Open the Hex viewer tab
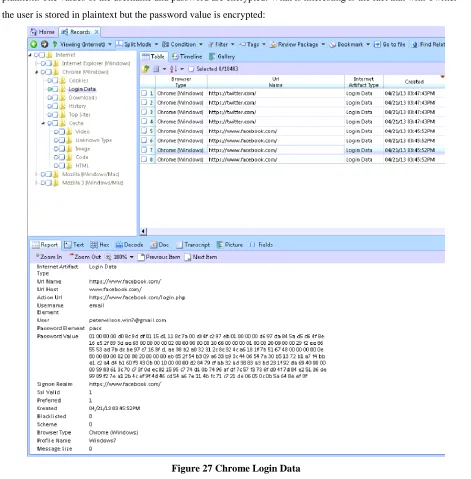471x479 pixels. point(100,245)
